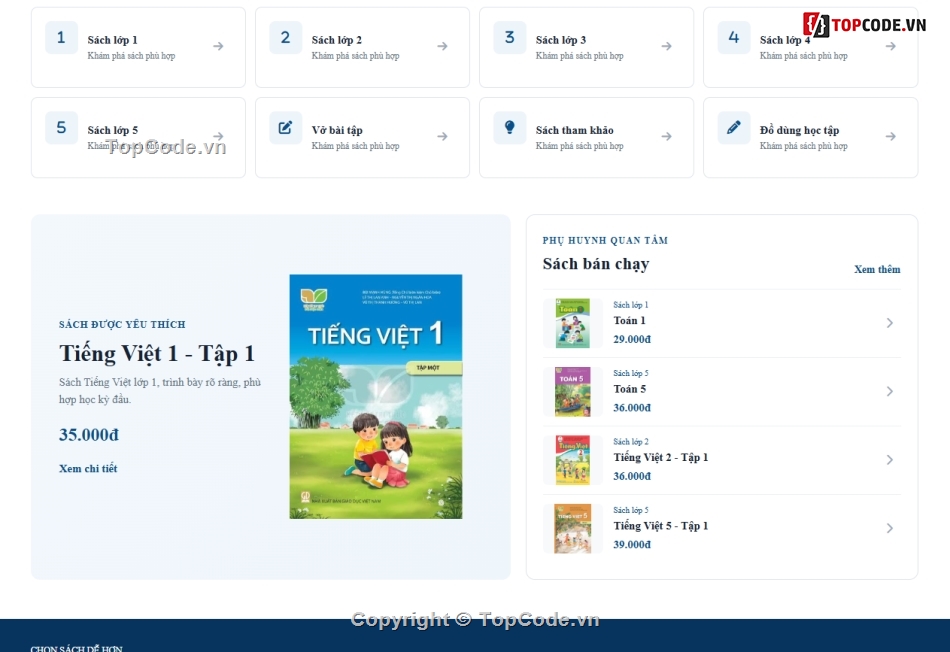Click the price 29.000đ
The height and width of the screenshot is (652, 950).
click(x=632, y=339)
